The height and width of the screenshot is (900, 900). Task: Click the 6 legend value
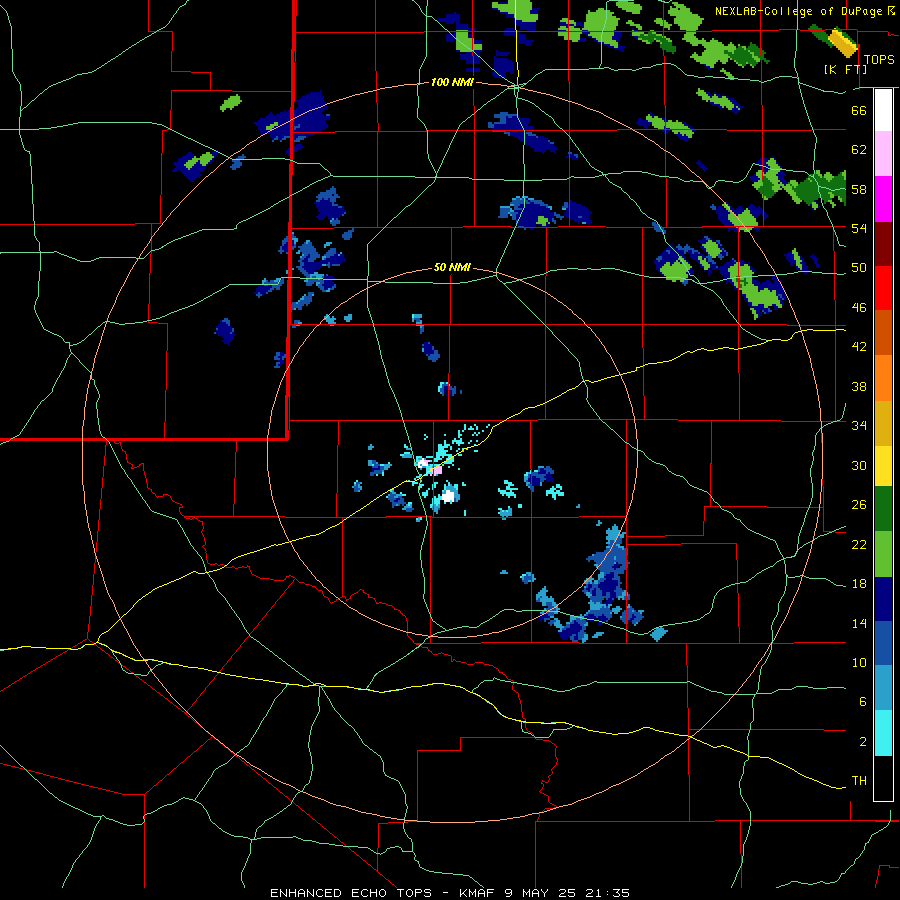tap(863, 702)
